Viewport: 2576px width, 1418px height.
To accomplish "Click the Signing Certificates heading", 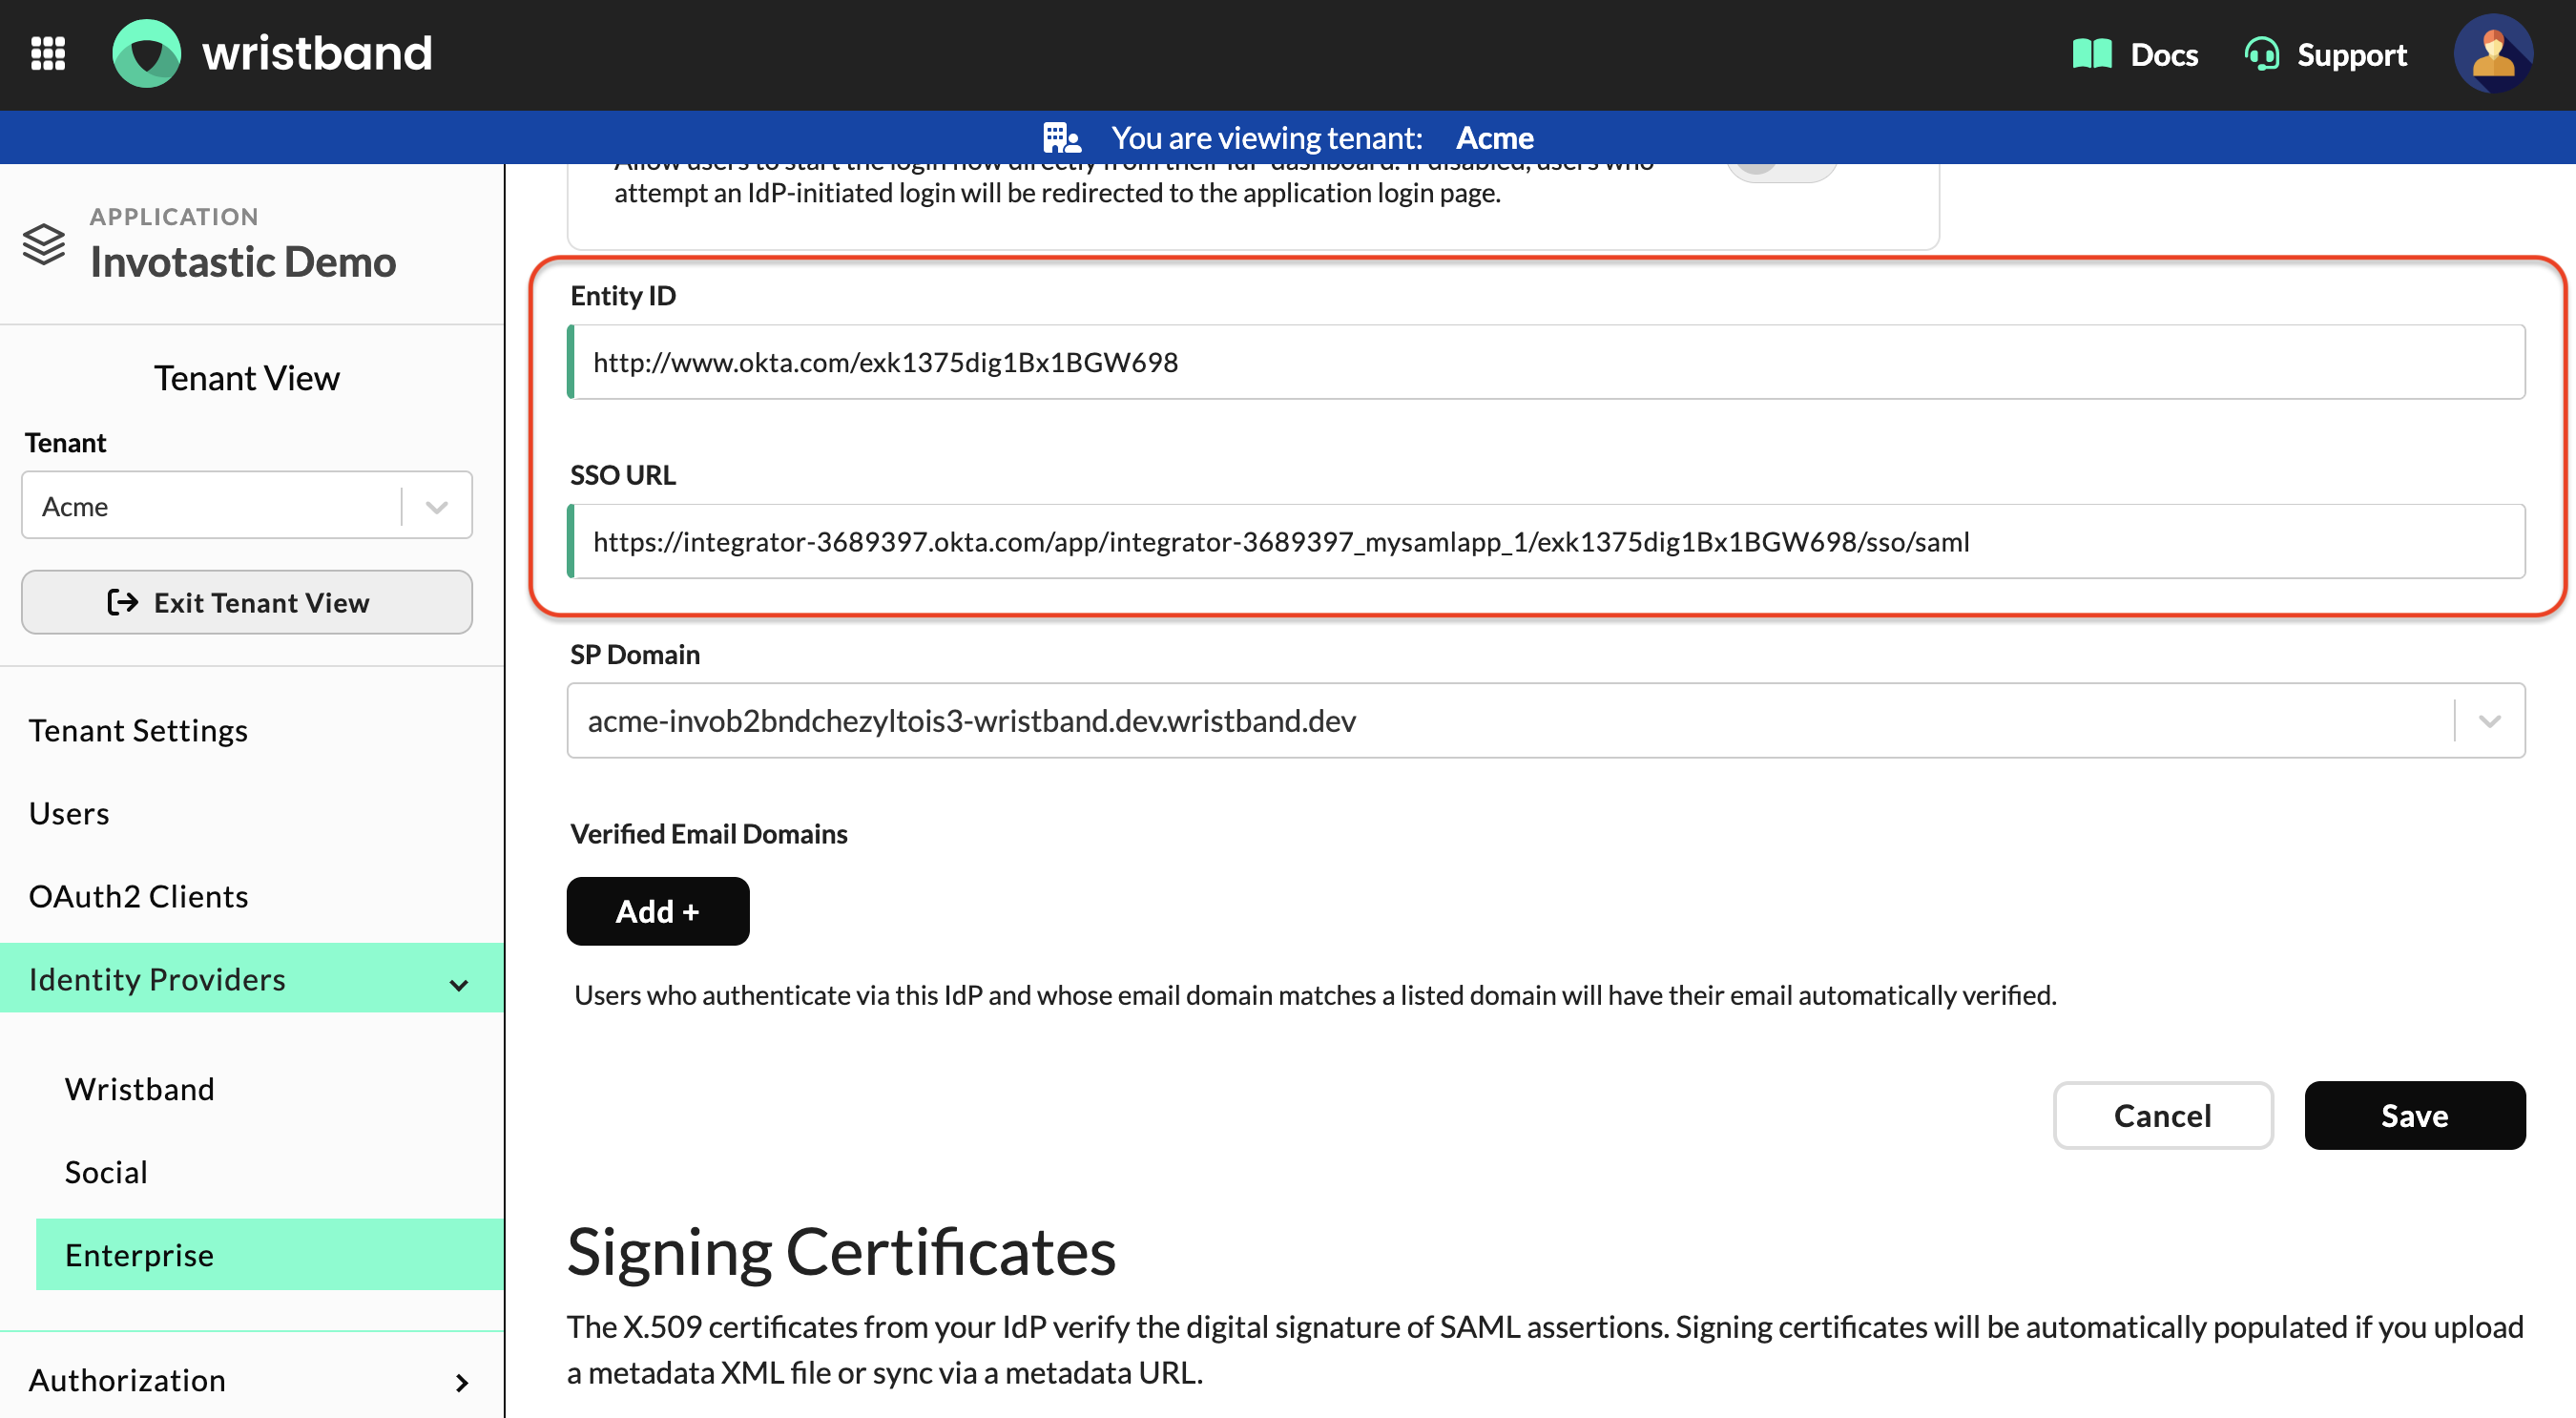I will click(841, 1252).
